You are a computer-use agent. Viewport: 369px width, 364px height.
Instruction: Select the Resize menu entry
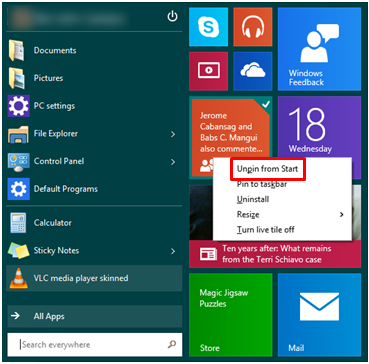coord(248,215)
